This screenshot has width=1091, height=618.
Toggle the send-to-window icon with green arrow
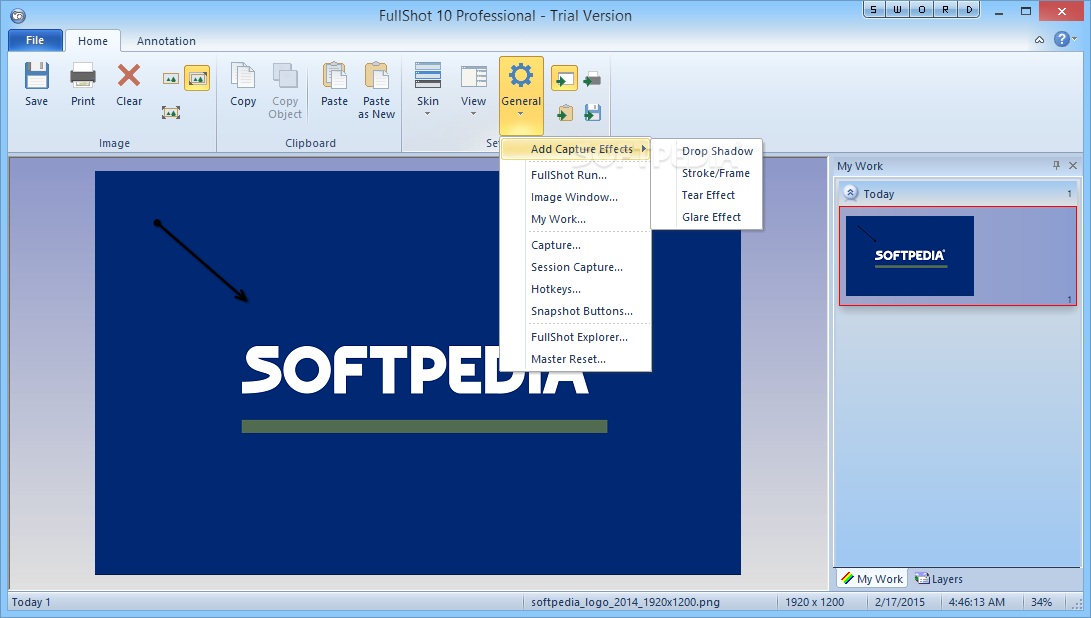click(564, 79)
